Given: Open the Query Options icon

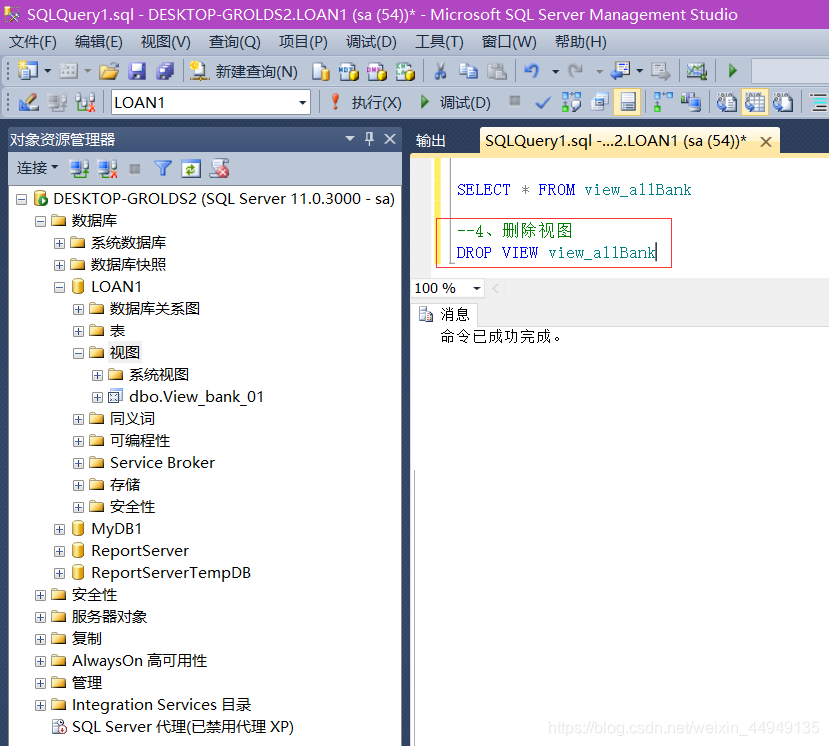Looking at the screenshot, I should [600, 102].
